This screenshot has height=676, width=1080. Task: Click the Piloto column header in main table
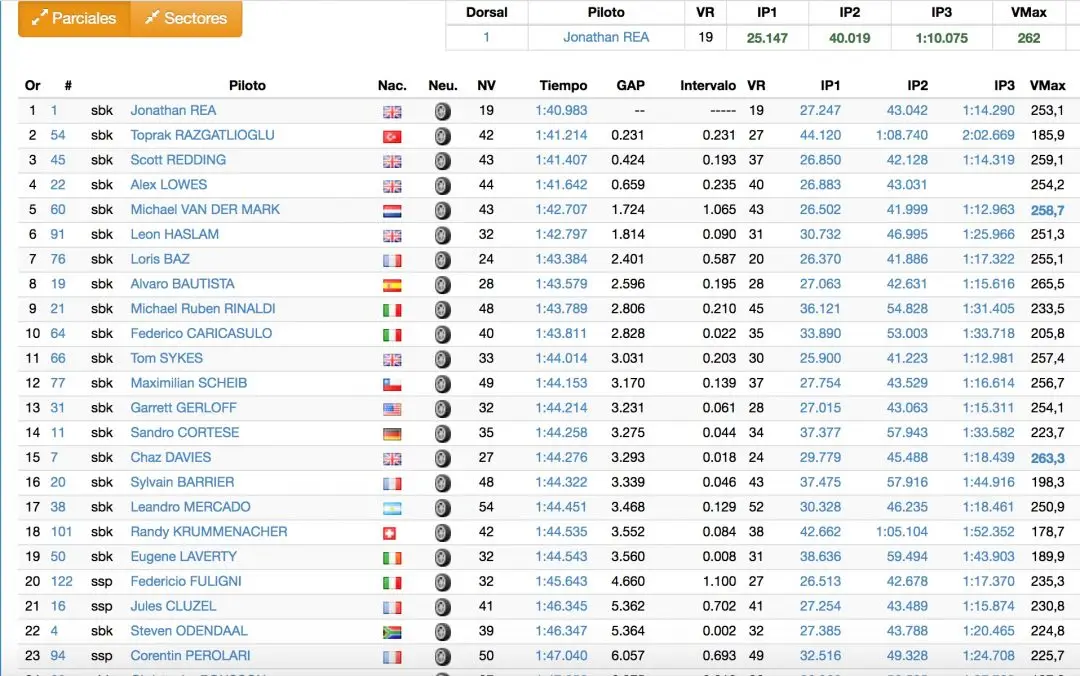(247, 85)
